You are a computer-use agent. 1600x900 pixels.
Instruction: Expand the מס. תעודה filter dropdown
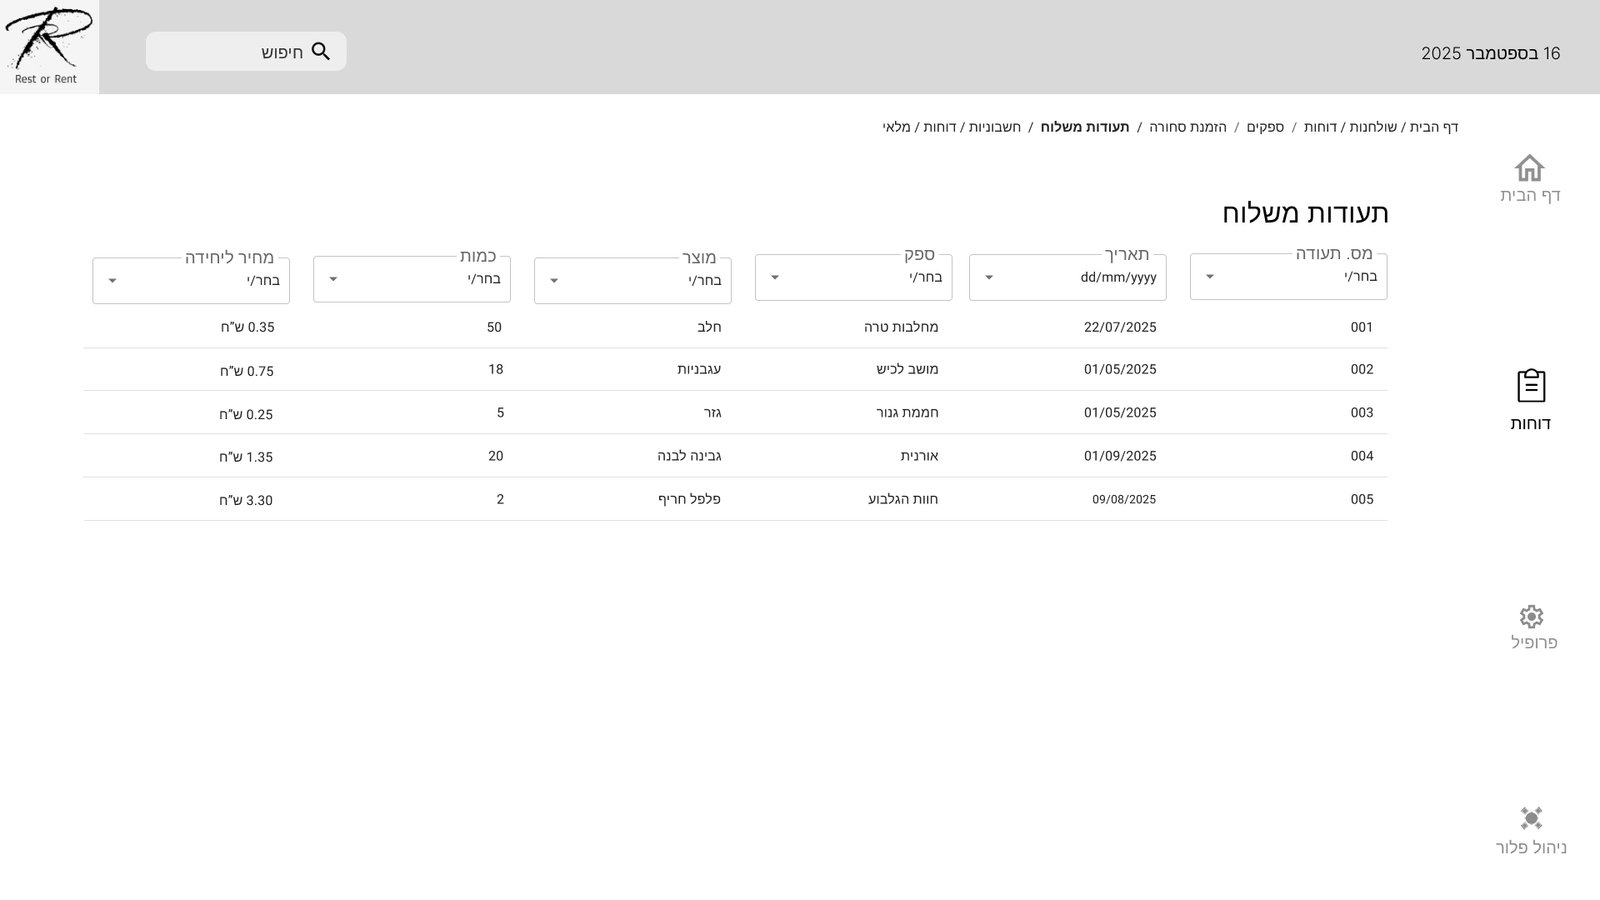pyautogui.click(x=1288, y=277)
